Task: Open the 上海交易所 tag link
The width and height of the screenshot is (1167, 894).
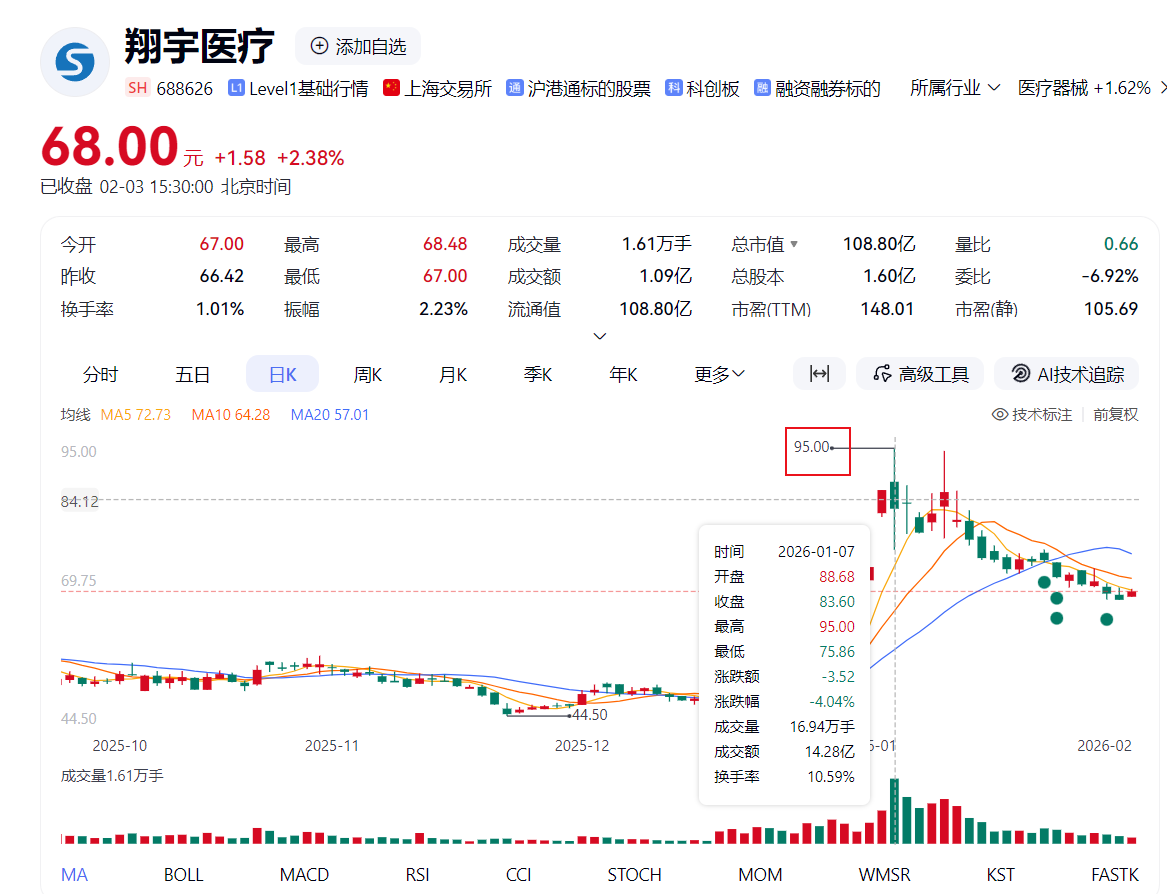Action: point(448,89)
